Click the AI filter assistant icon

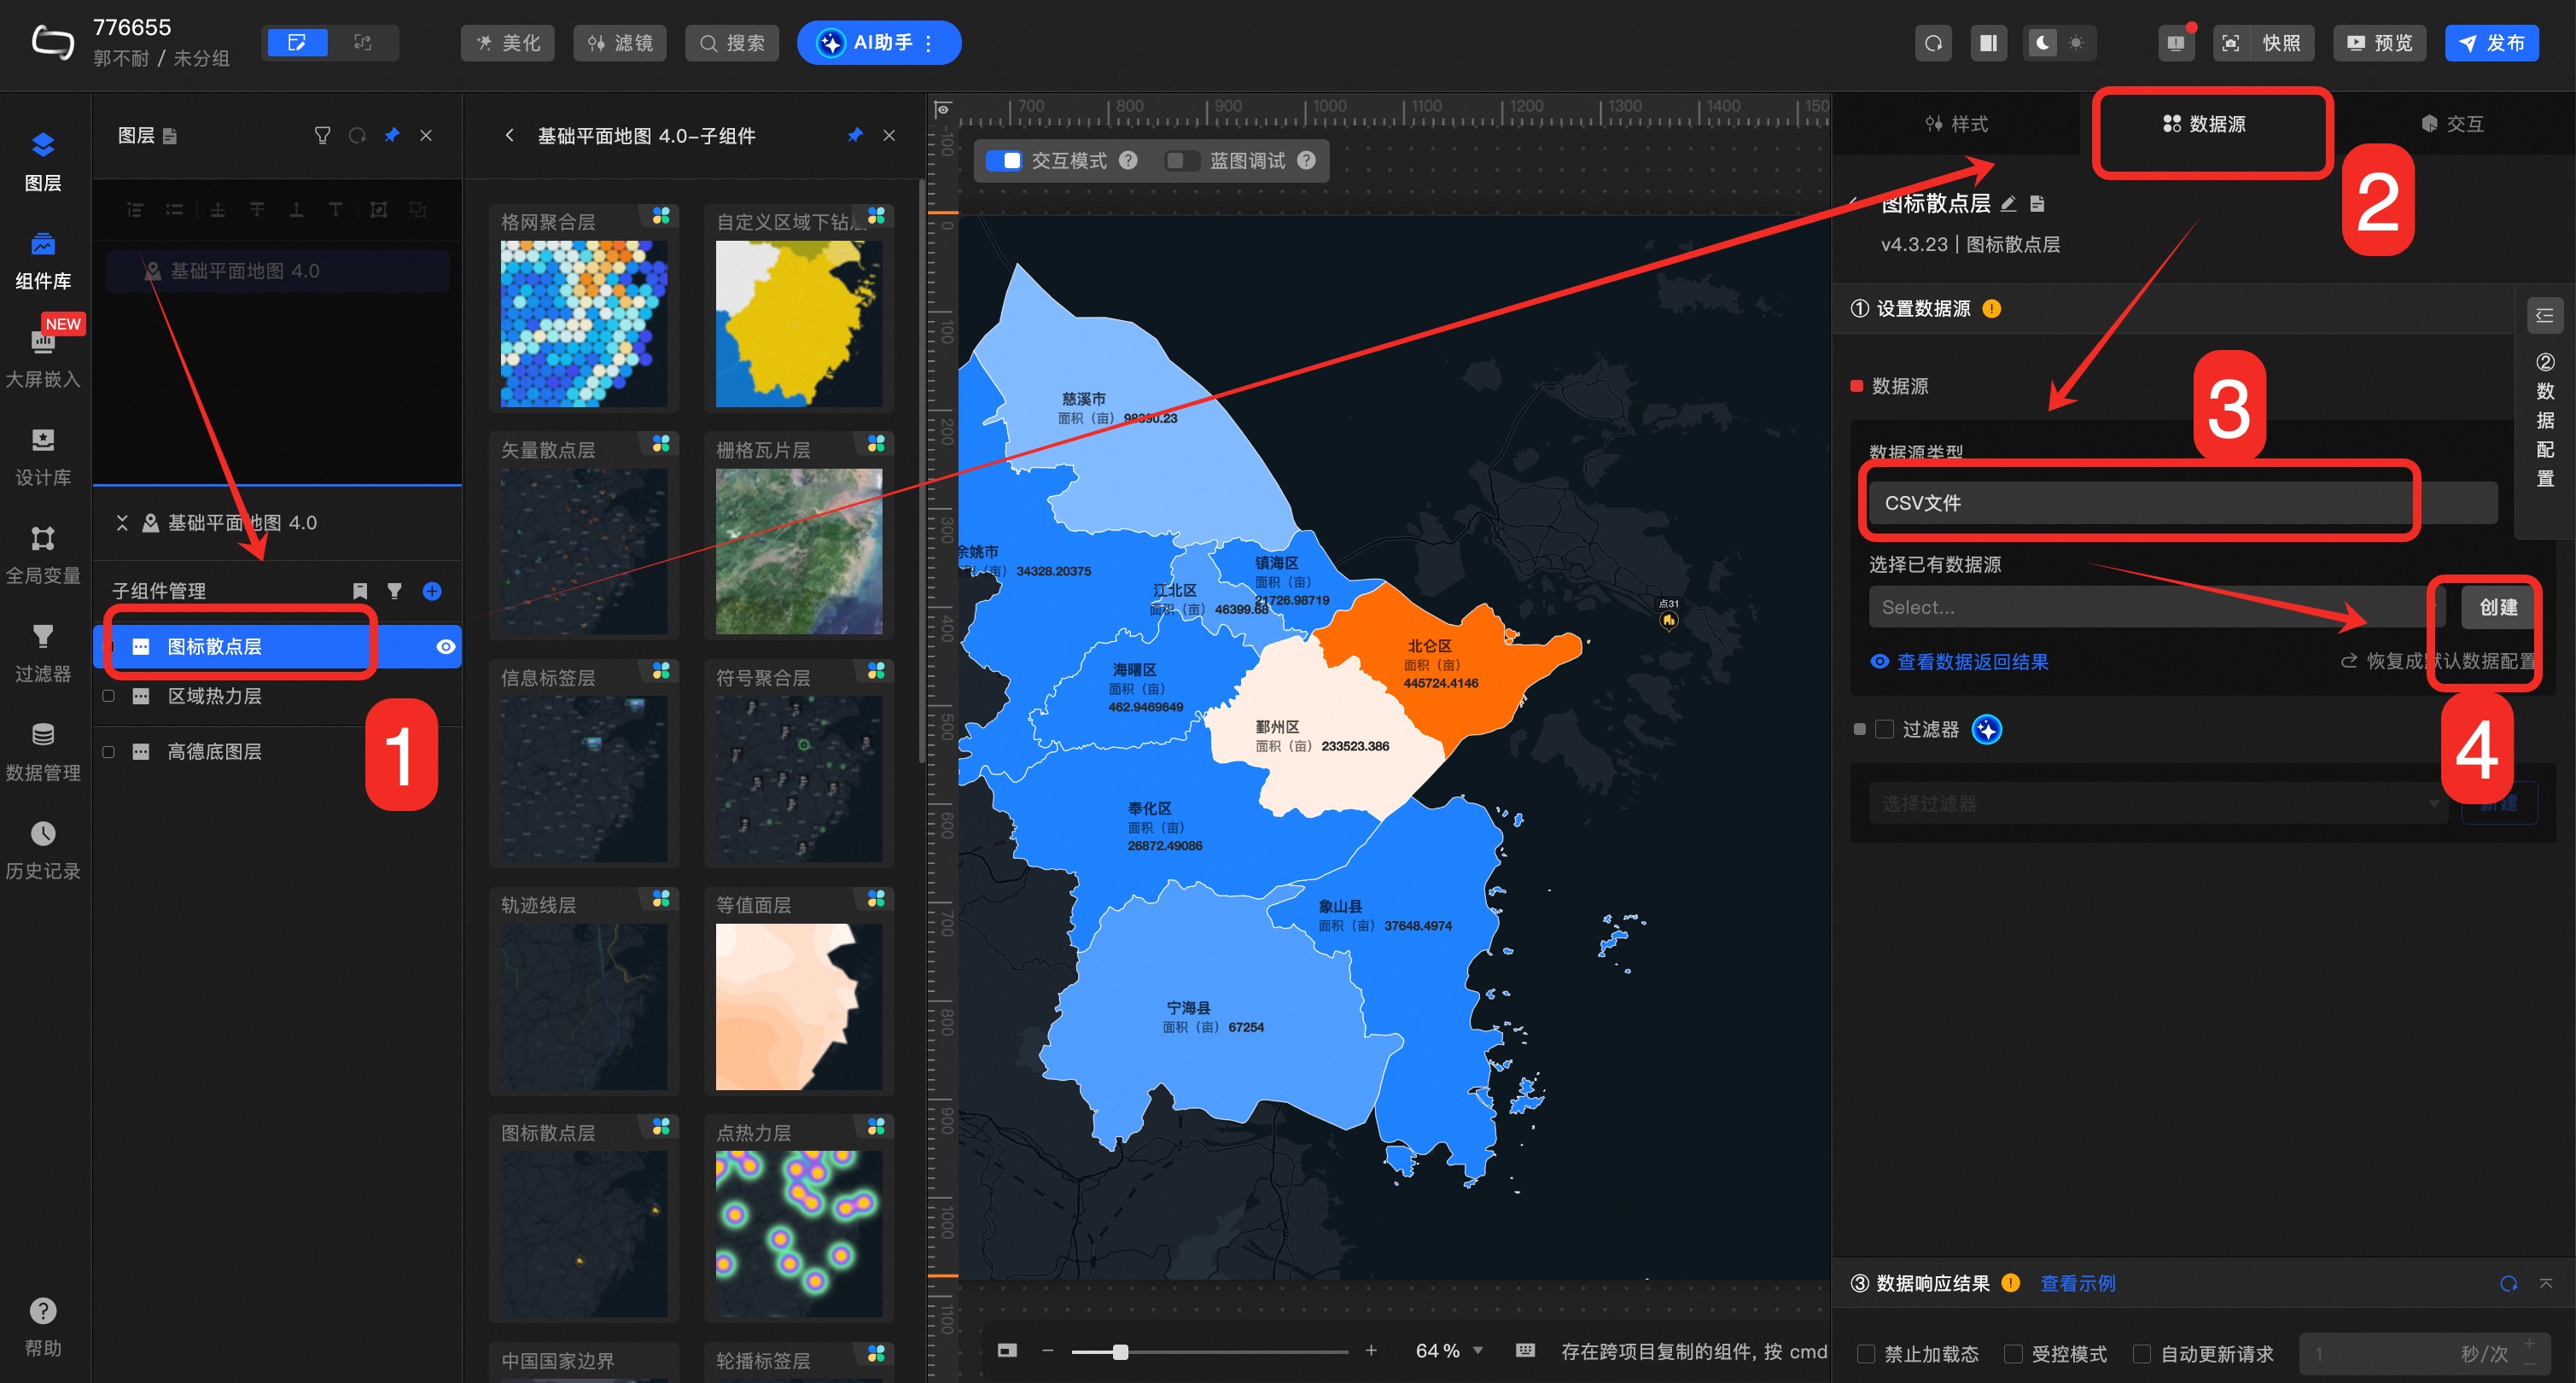coord(1986,730)
